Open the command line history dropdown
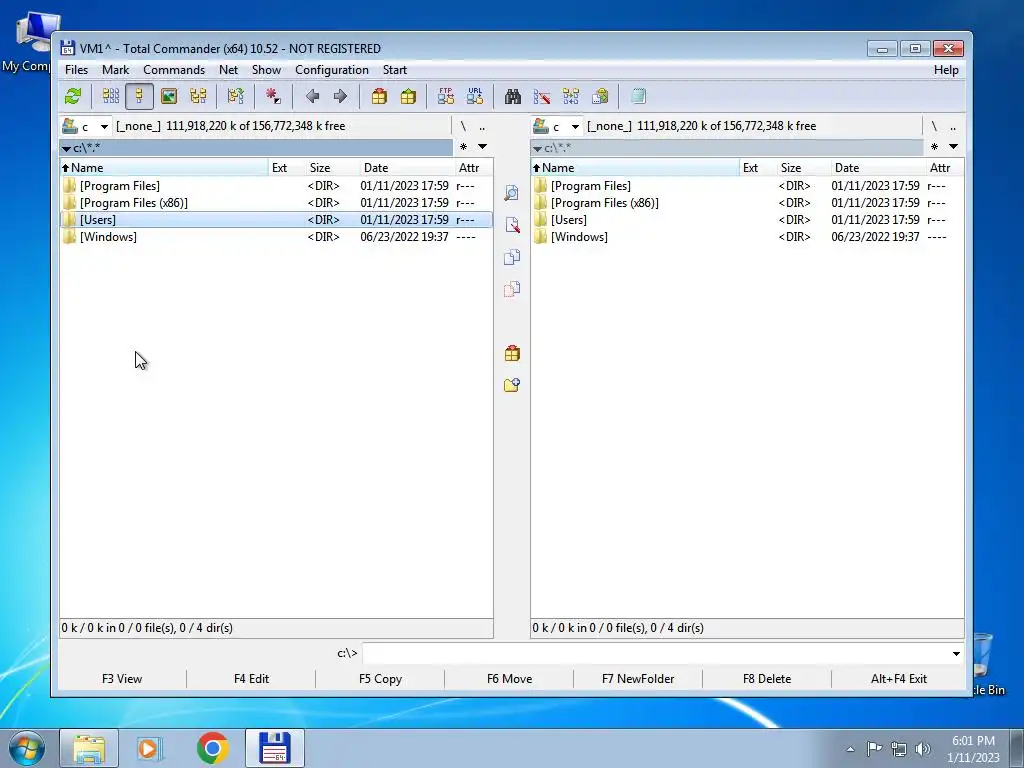 (x=956, y=654)
